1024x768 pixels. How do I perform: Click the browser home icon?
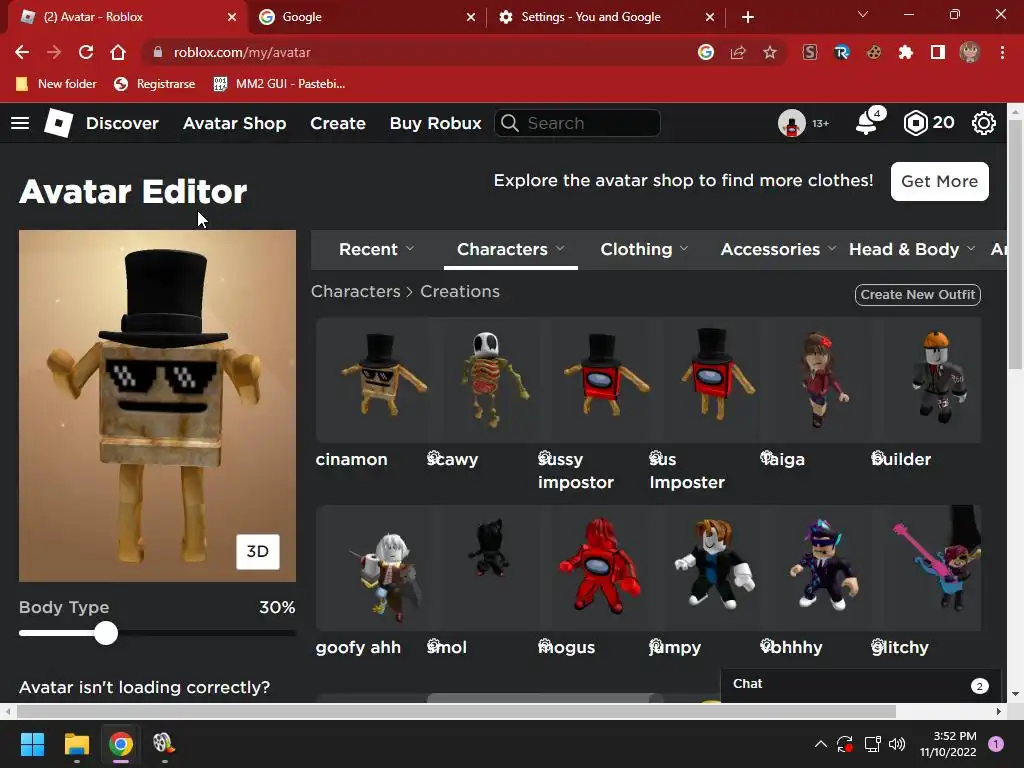[x=118, y=52]
